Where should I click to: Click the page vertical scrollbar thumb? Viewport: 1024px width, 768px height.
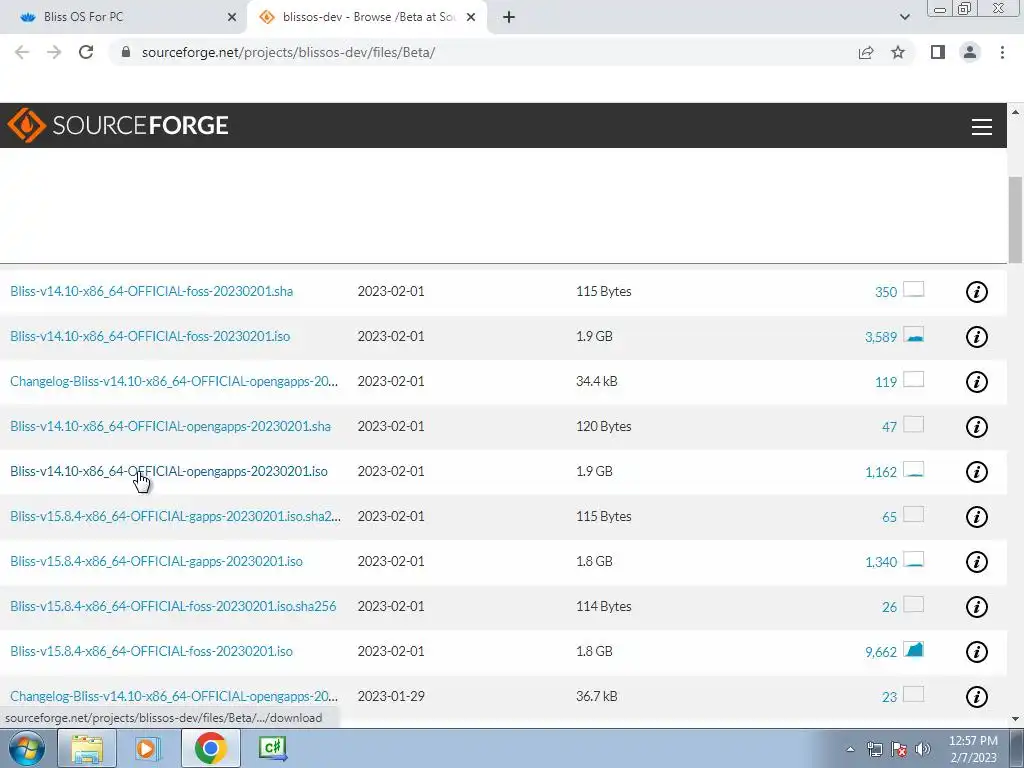[x=1015, y=220]
